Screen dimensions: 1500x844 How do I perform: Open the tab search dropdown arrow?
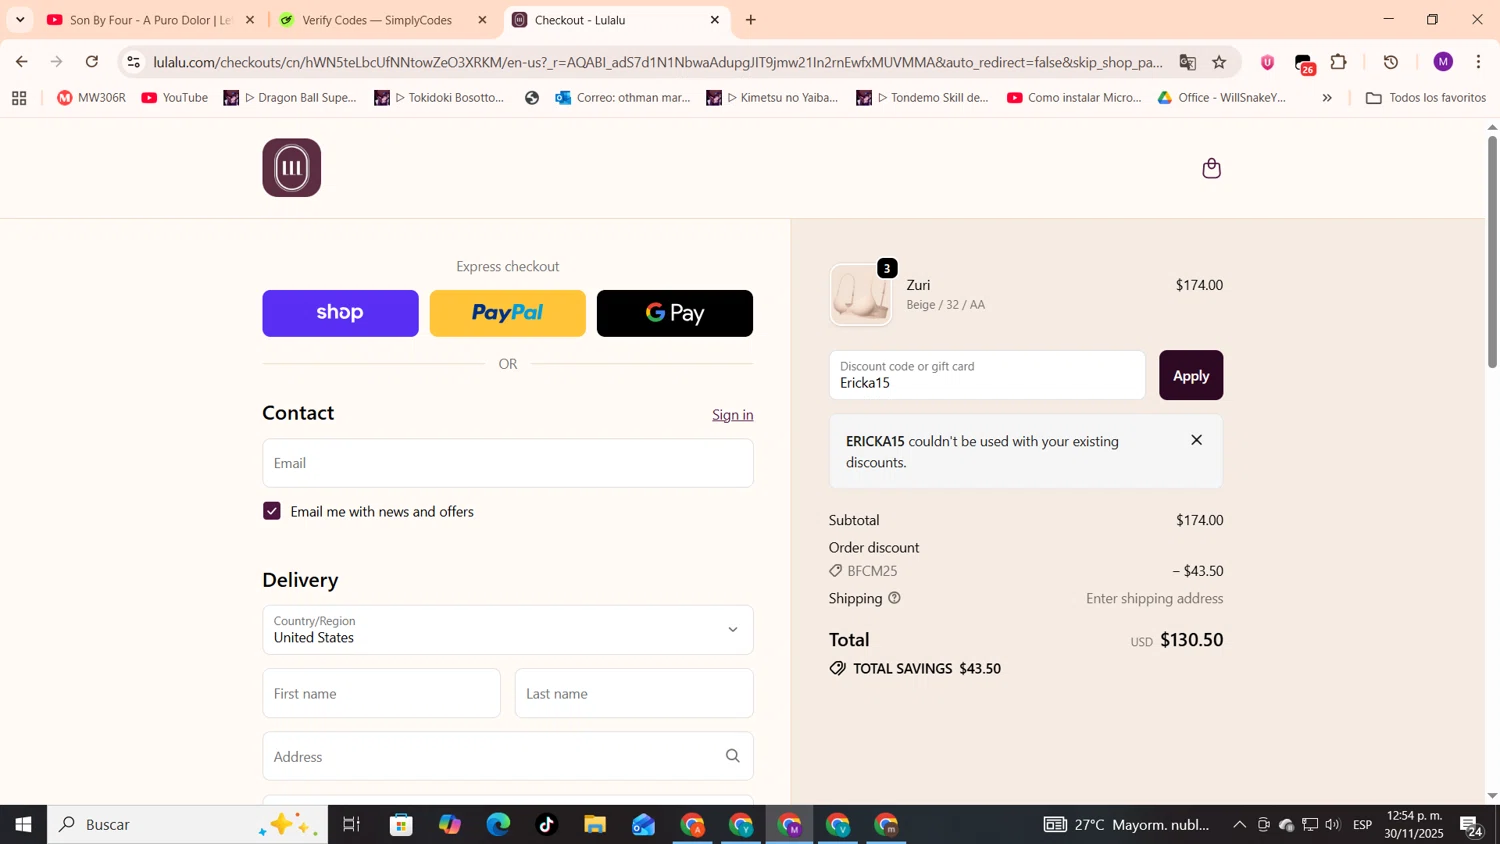click(20, 20)
